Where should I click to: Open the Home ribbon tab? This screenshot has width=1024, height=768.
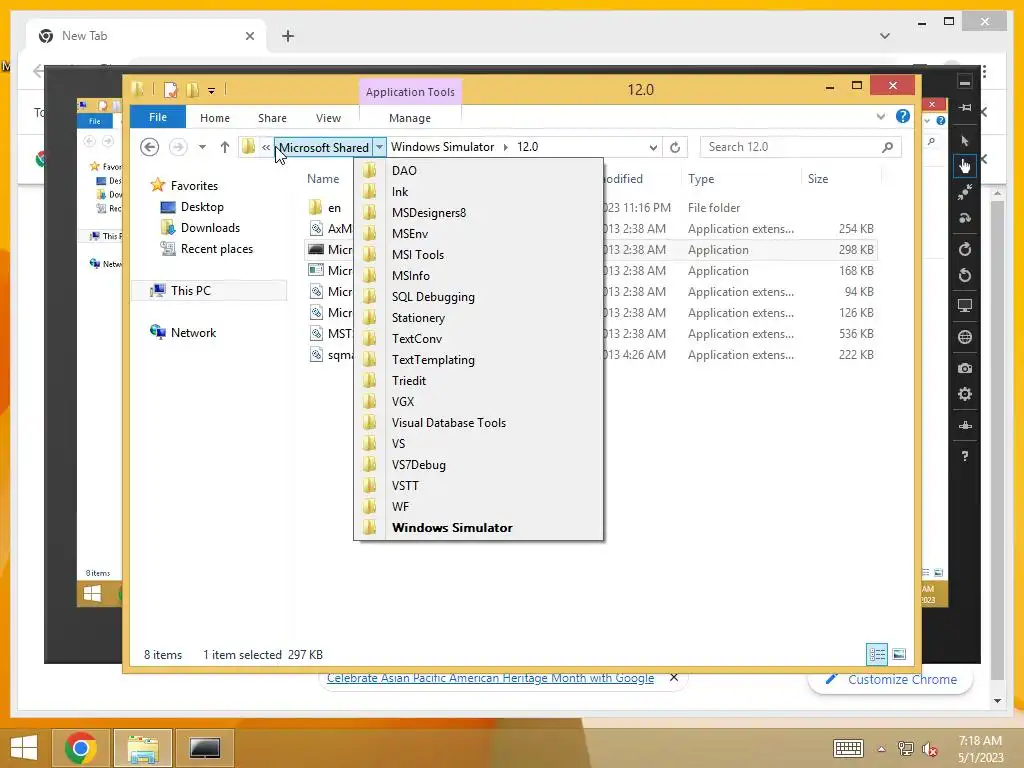(x=215, y=118)
